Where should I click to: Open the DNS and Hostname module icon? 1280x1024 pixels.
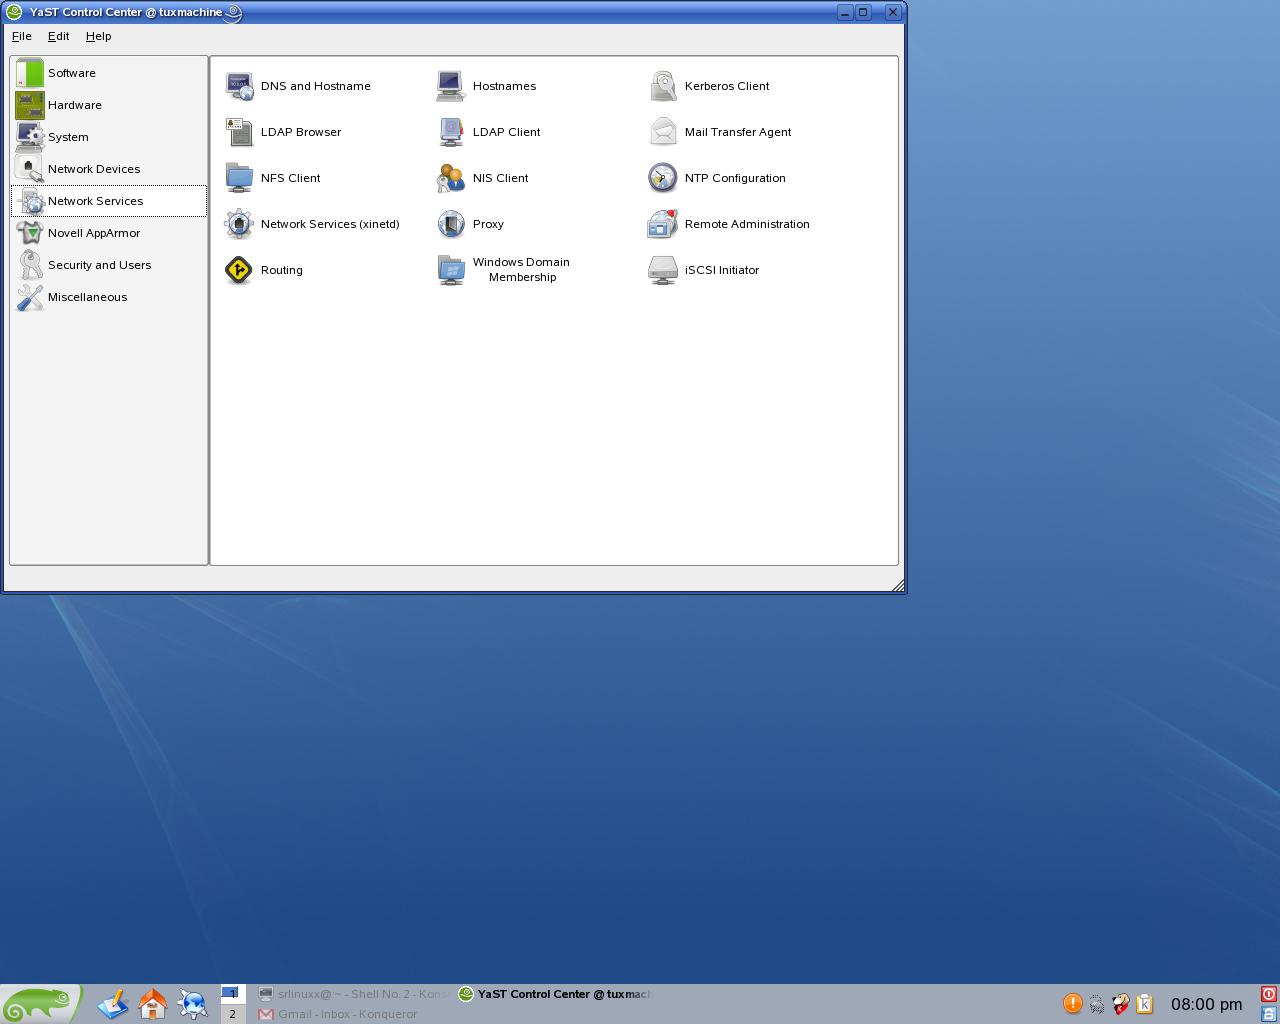pos(239,86)
